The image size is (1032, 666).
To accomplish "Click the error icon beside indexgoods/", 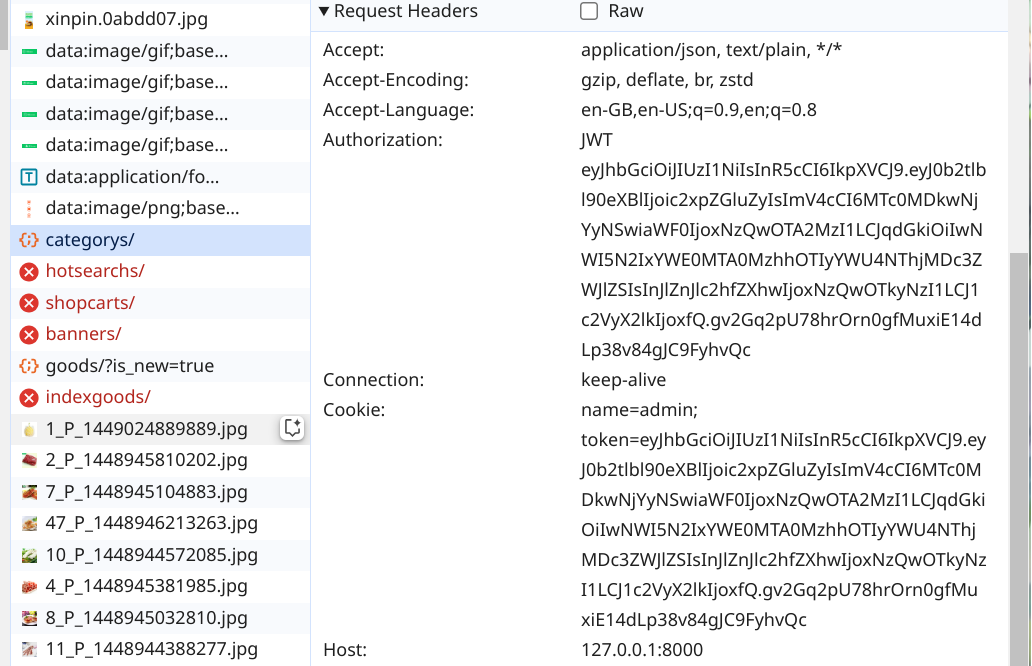I will [x=29, y=397].
